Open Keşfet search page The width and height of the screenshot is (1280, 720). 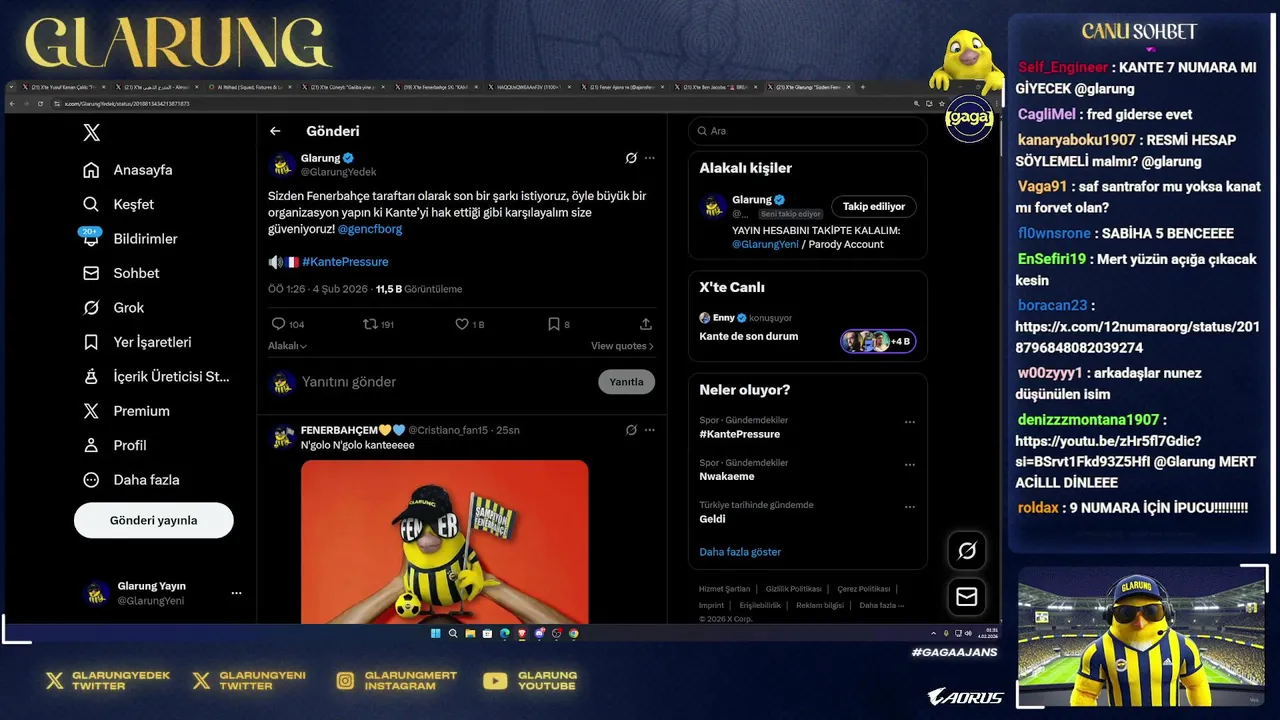119,204
